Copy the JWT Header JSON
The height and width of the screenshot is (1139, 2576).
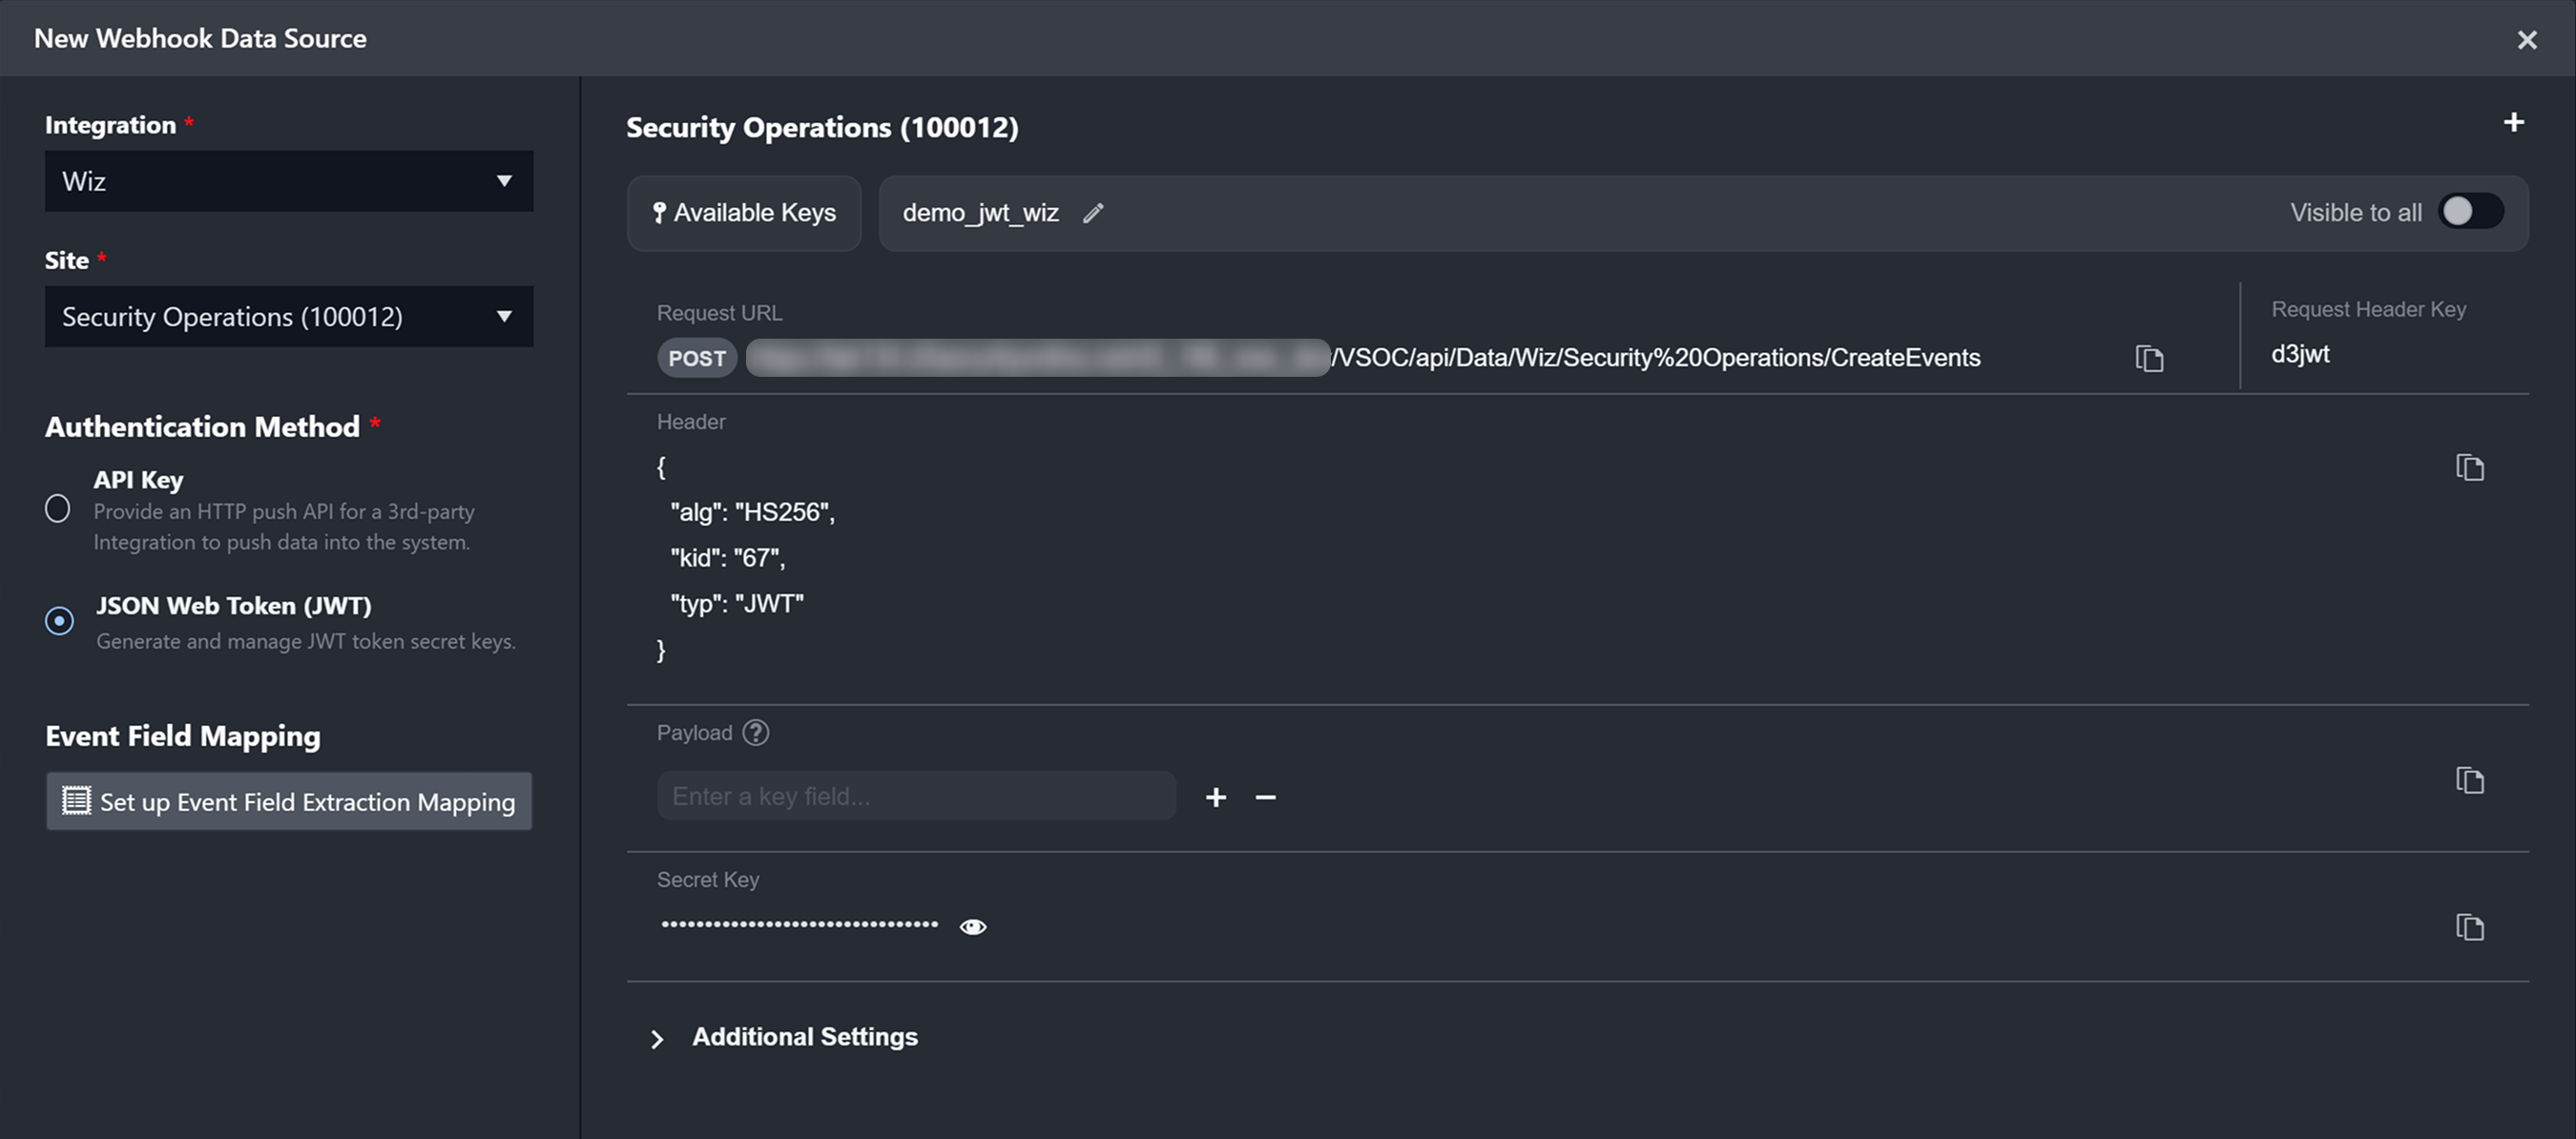coord(2469,467)
